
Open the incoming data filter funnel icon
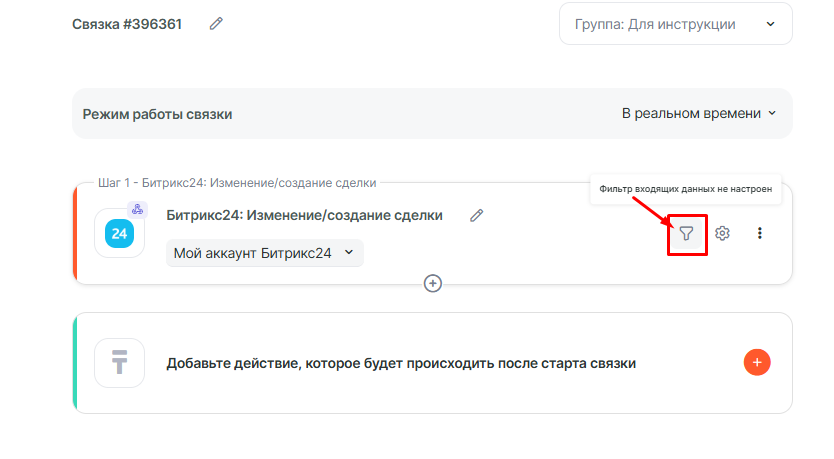(686, 233)
